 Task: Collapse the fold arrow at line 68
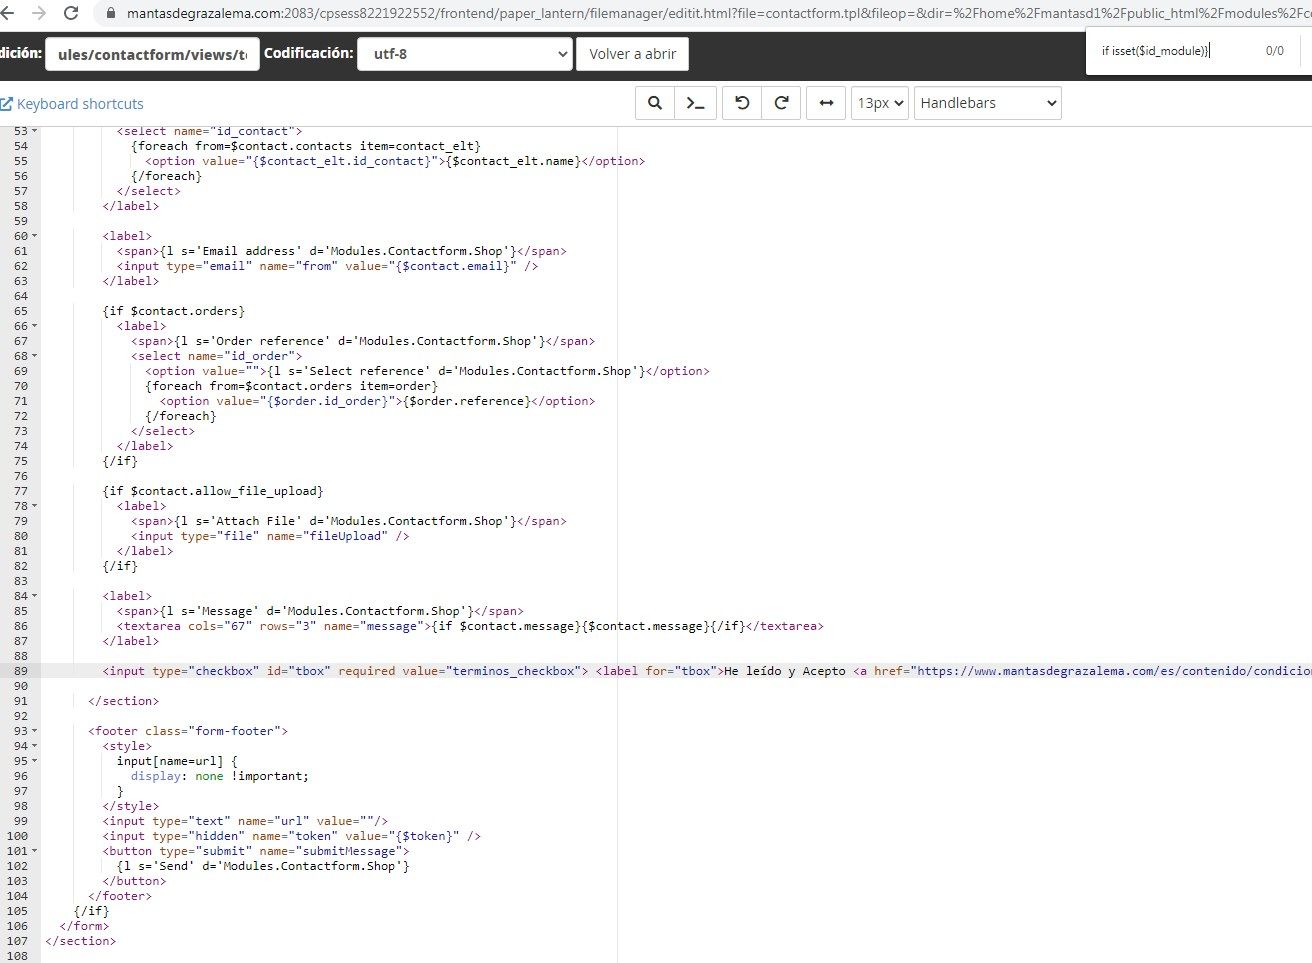coord(34,356)
